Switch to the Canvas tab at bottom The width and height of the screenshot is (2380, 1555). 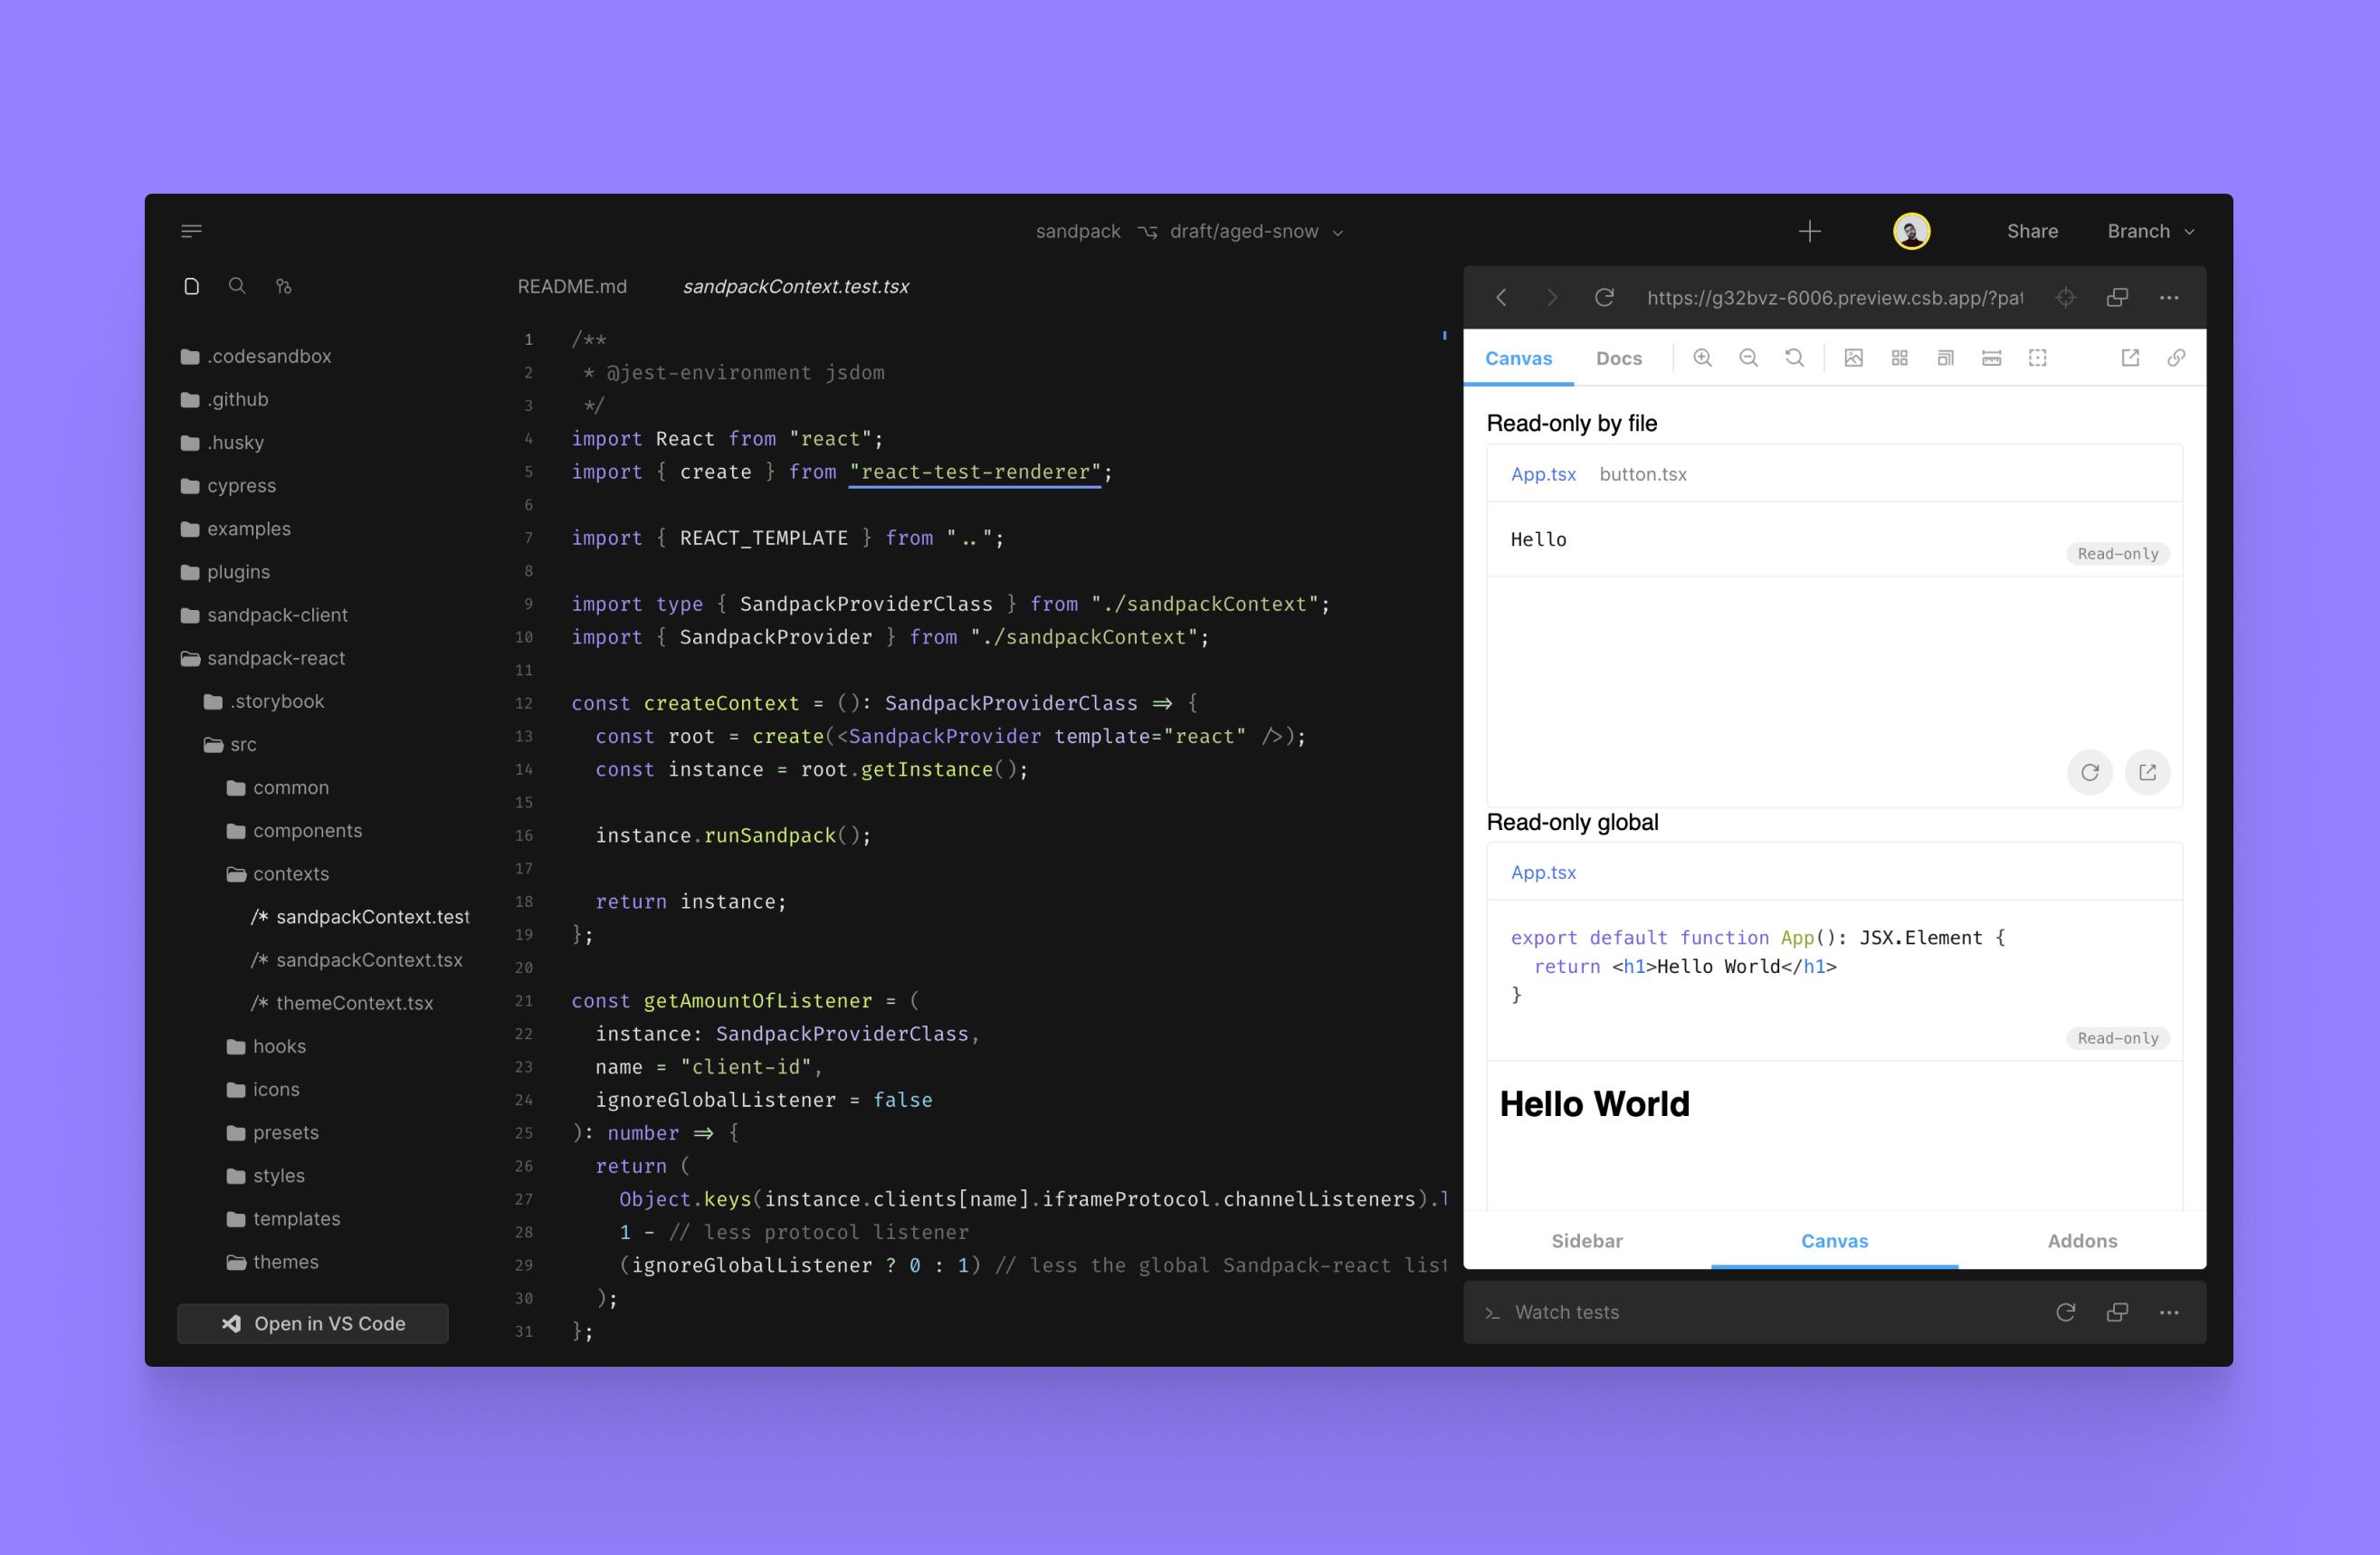pyautogui.click(x=1833, y=1241)
